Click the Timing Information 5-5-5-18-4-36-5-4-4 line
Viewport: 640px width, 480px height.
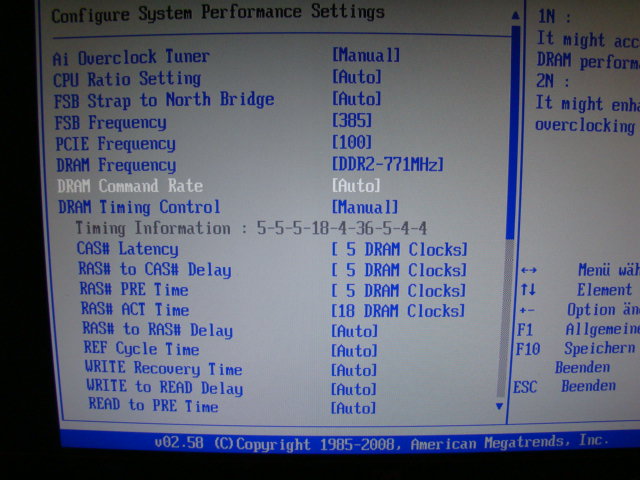click(x=251, y=228)
